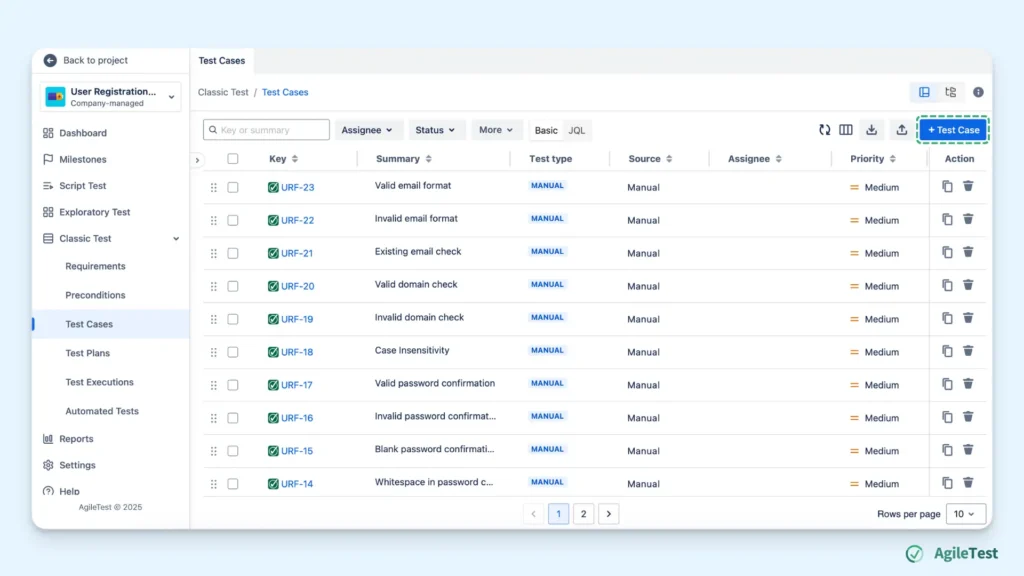Open Script Test in sidebar
This screenshot has width=1024, height=576.
pyautogui.click(x=83, y=186)
